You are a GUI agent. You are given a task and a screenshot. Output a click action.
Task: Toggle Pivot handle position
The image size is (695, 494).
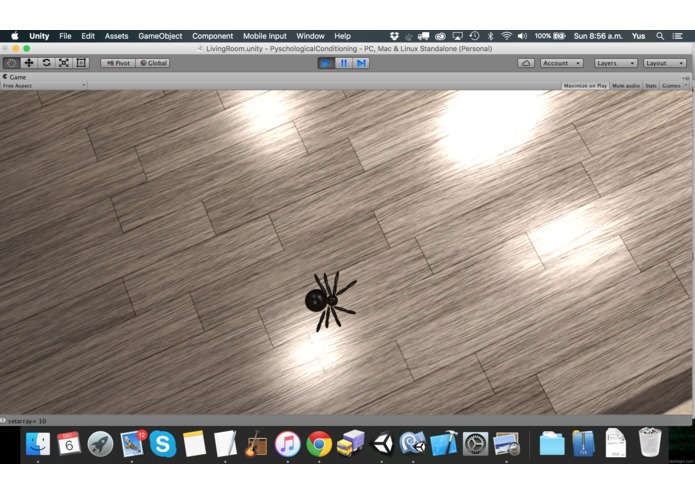pyautogui.click(x=118, y=63)
